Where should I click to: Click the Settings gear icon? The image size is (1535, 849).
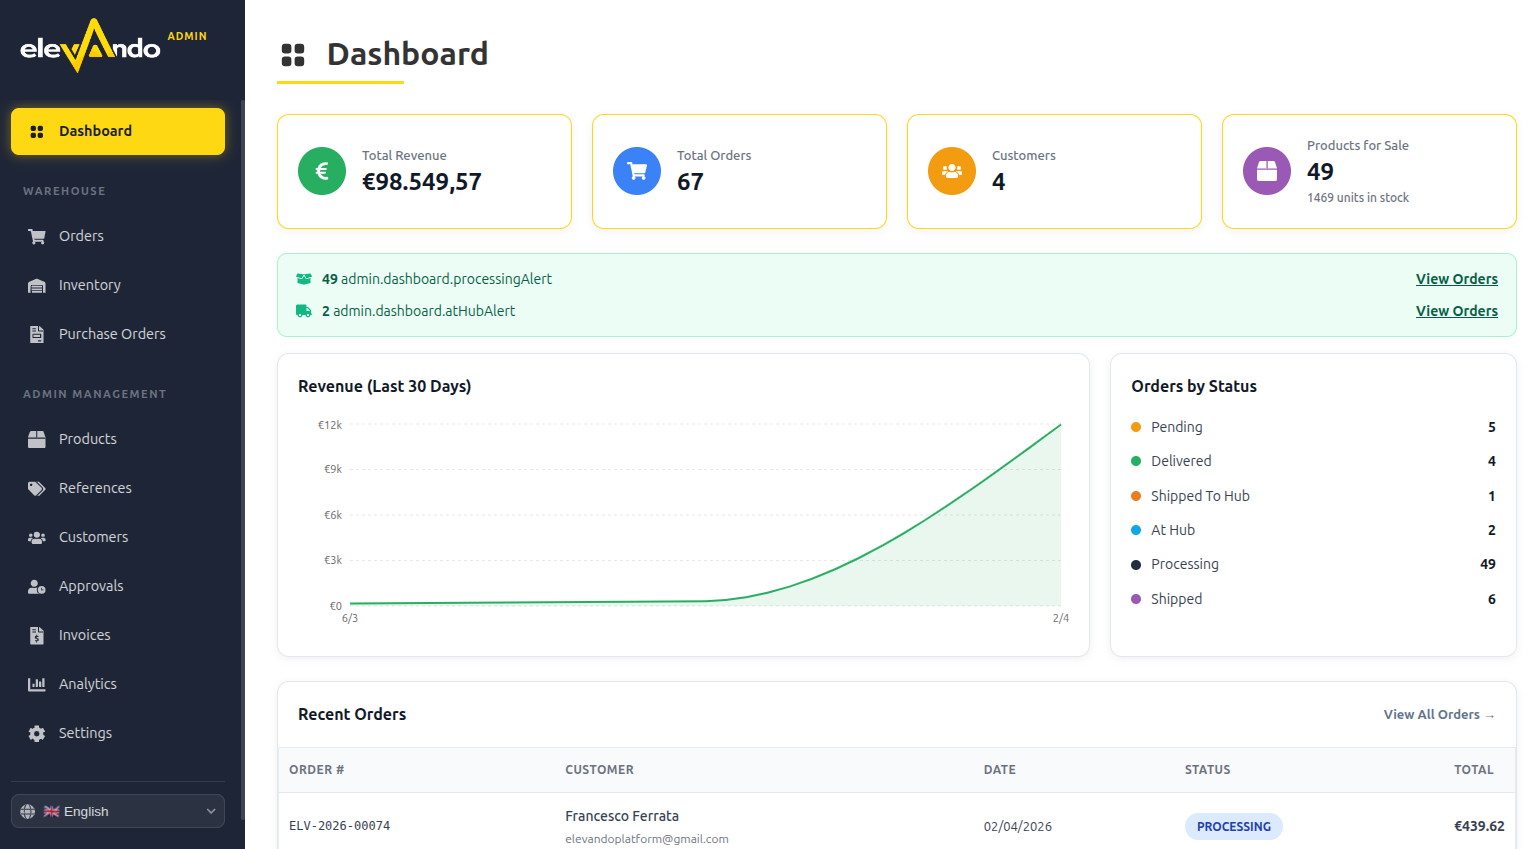pos(37,733)
